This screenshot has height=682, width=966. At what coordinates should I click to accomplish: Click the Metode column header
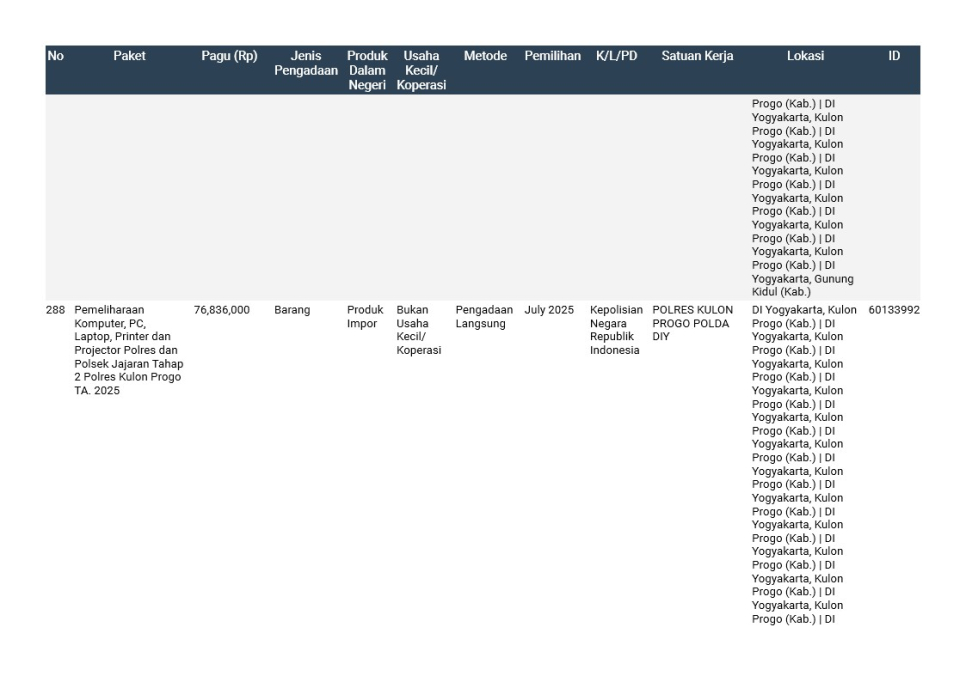pyautogui.click(x=485, y=57)
